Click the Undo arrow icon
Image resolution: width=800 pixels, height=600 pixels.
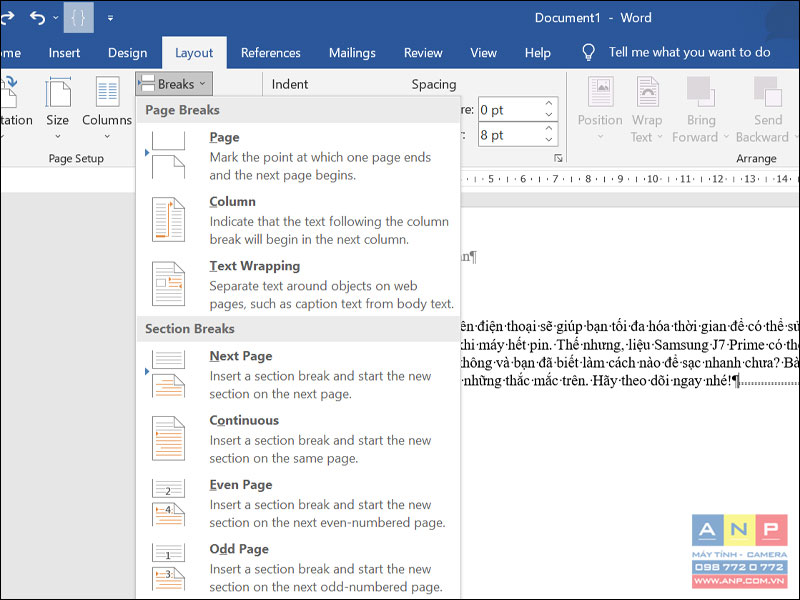[37, 18]
